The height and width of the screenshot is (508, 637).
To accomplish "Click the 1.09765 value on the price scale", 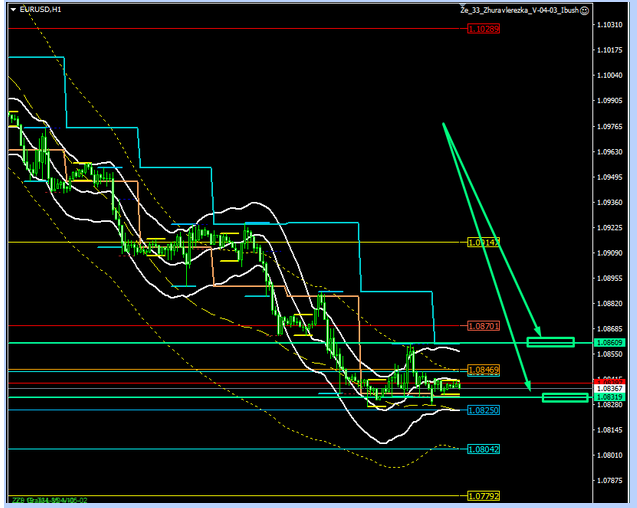I will (609, 127).
